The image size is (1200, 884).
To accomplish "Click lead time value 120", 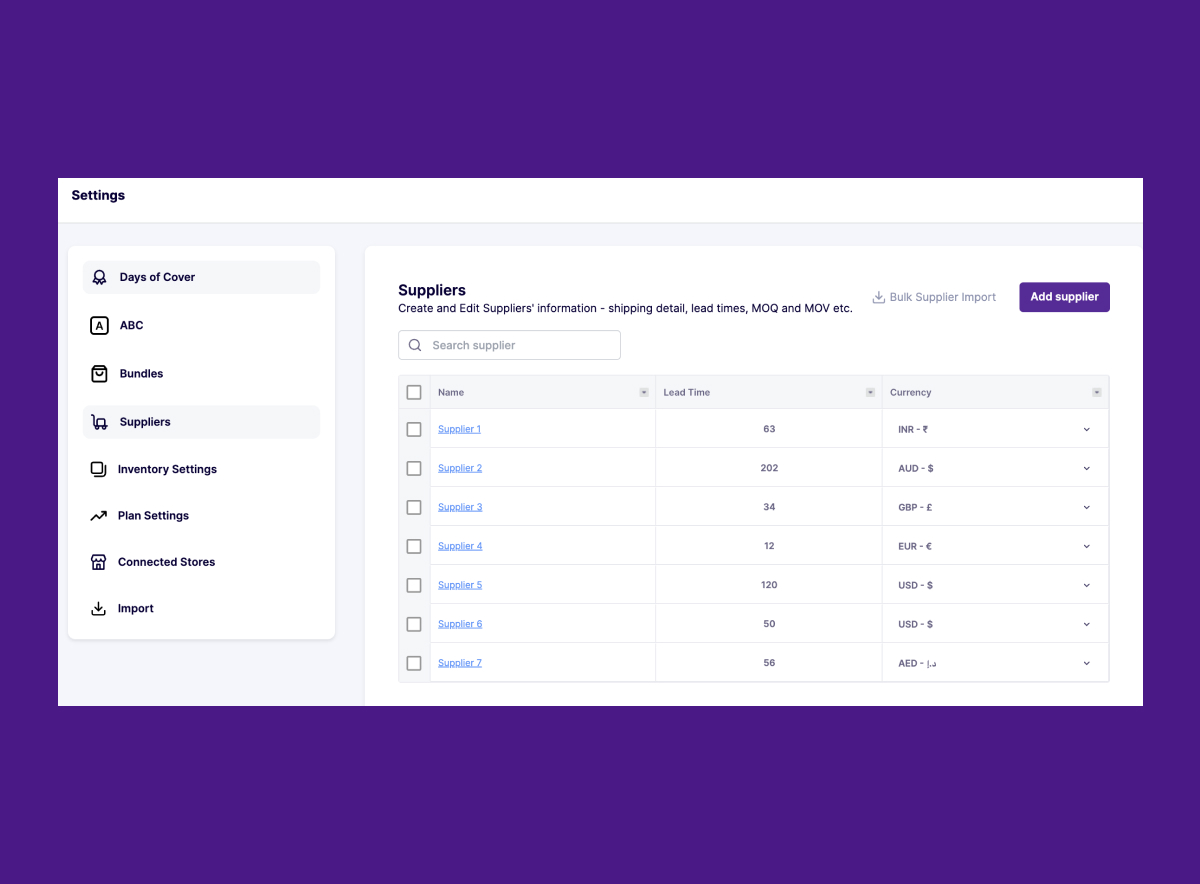I will tap(769, 585).
